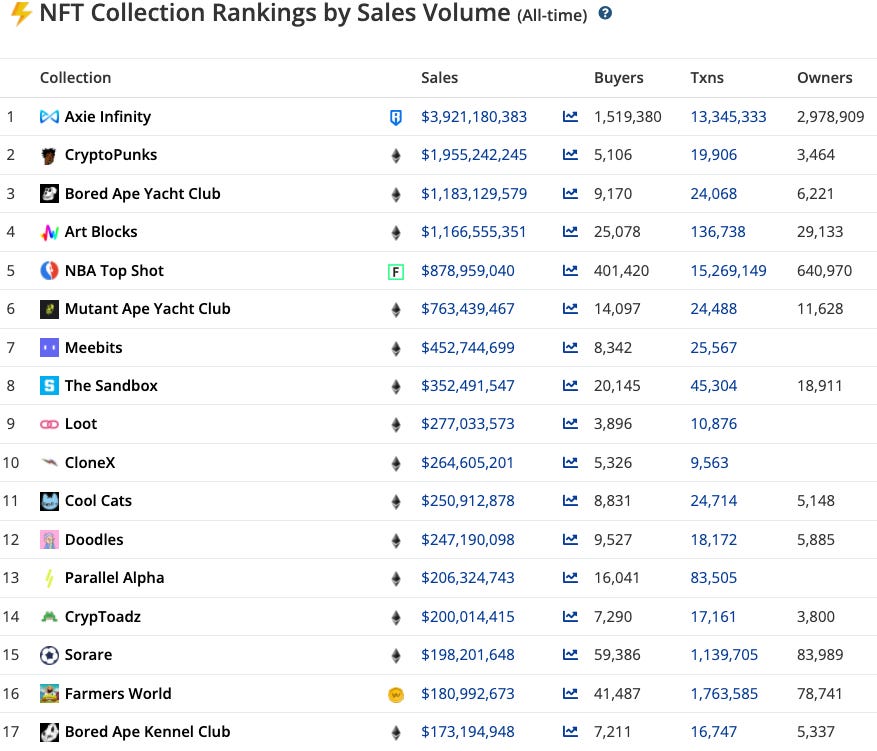Viewport: 877px width, 751px height.
Task: Click the 15,269,149 transactions link
Action: click(x=728, y=271)
